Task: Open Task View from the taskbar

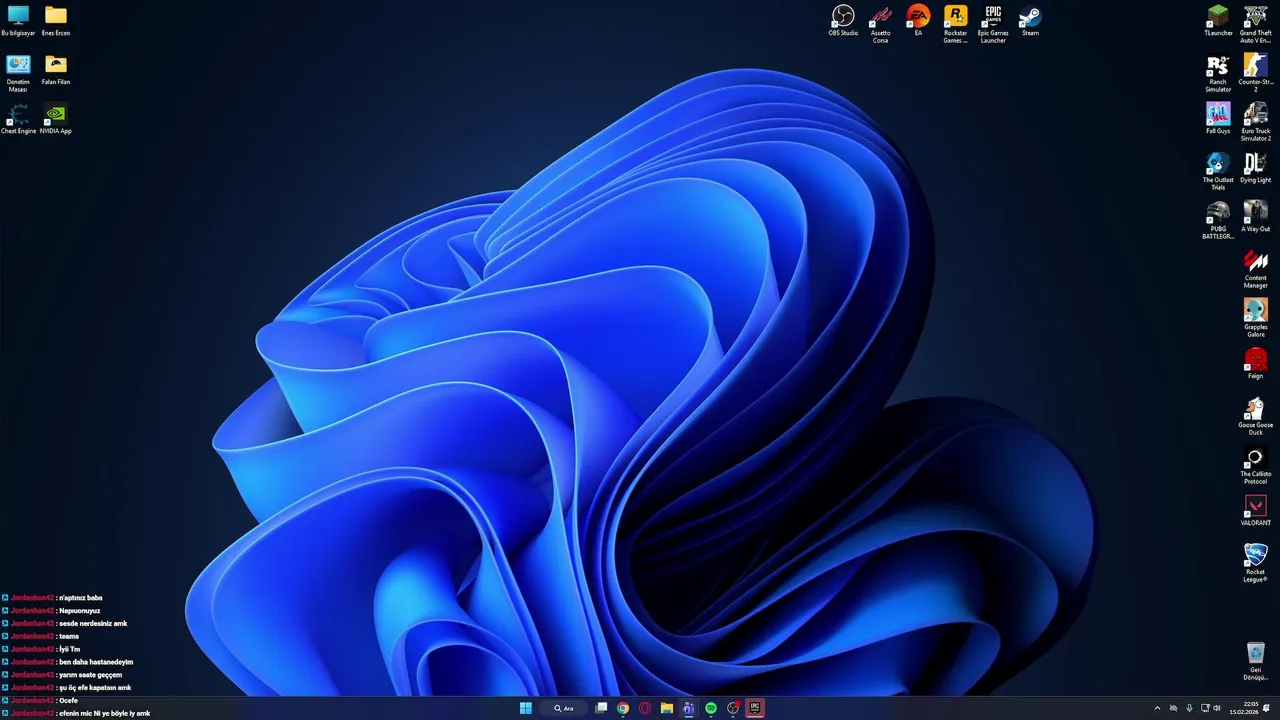Action: tap(601, 708)
